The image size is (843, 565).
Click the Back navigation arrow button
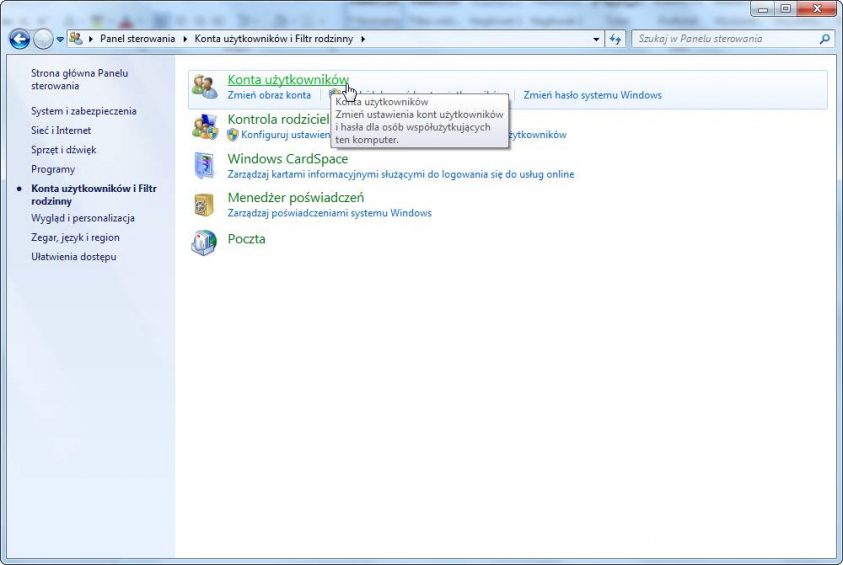[20, 39]
